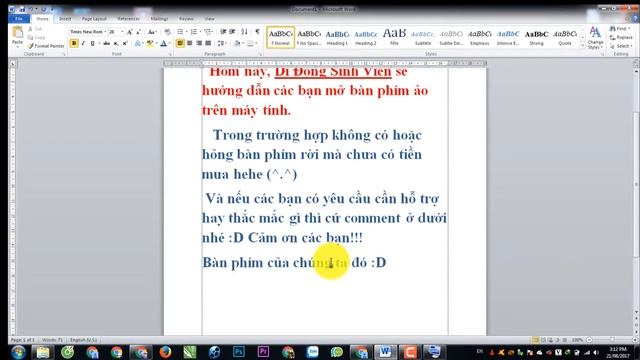Image resolution: width=640 pixels, height=360 pixels.
Task: Switch to the Mailings tab
Action: (159, 19)
